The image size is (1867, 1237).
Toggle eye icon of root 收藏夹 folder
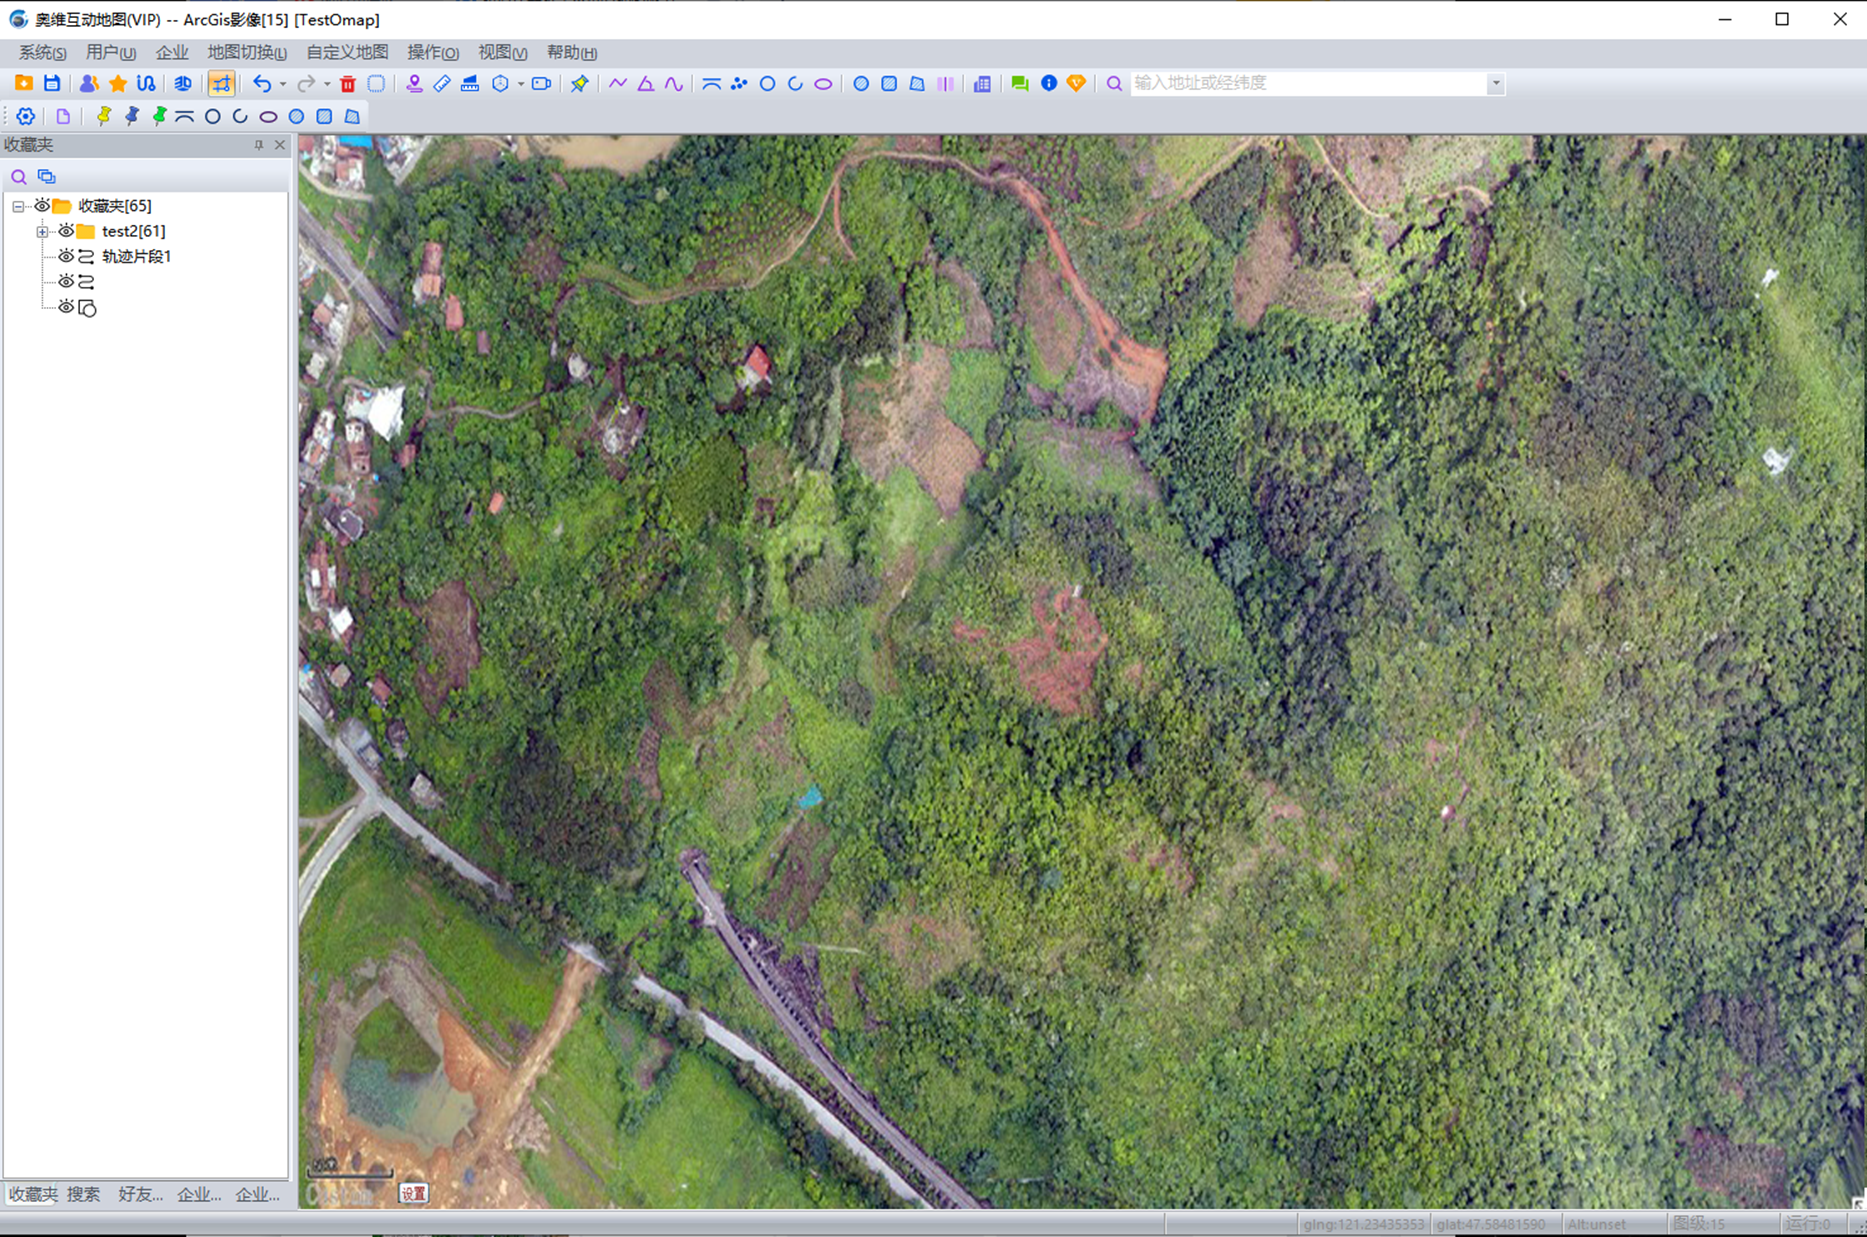click(x=42, y=206)
